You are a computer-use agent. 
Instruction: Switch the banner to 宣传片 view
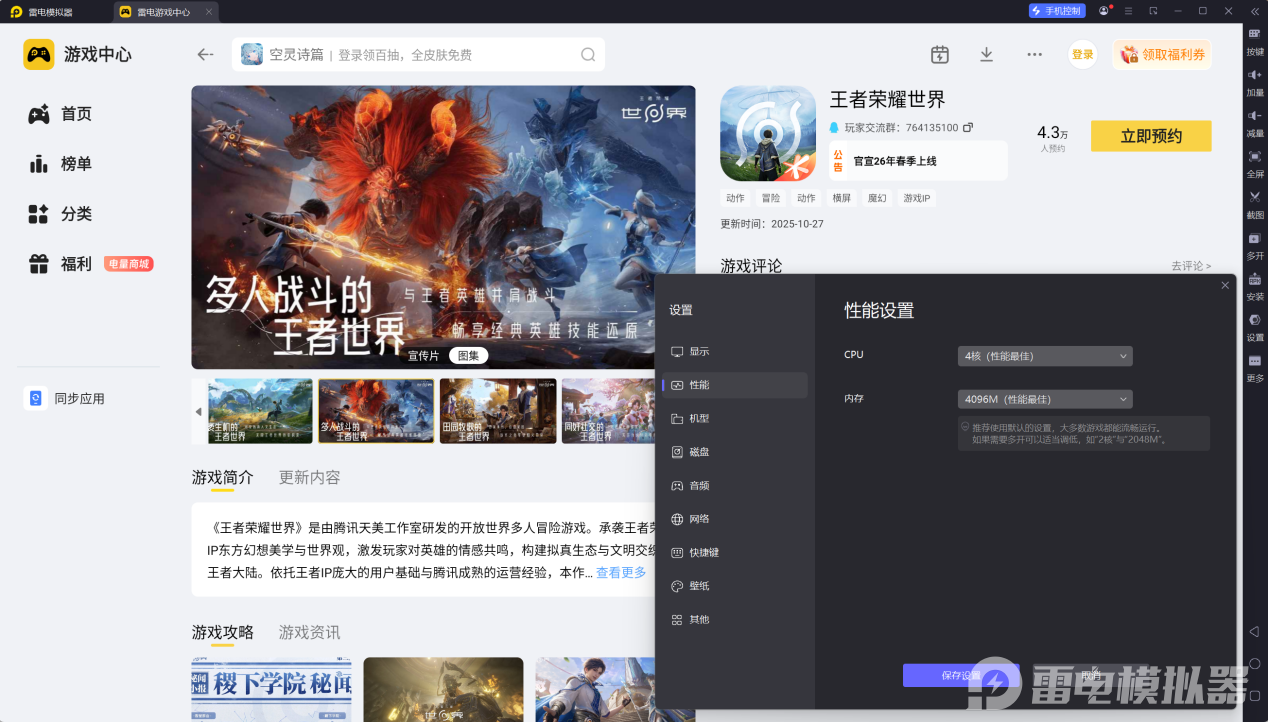click(423, 356)
